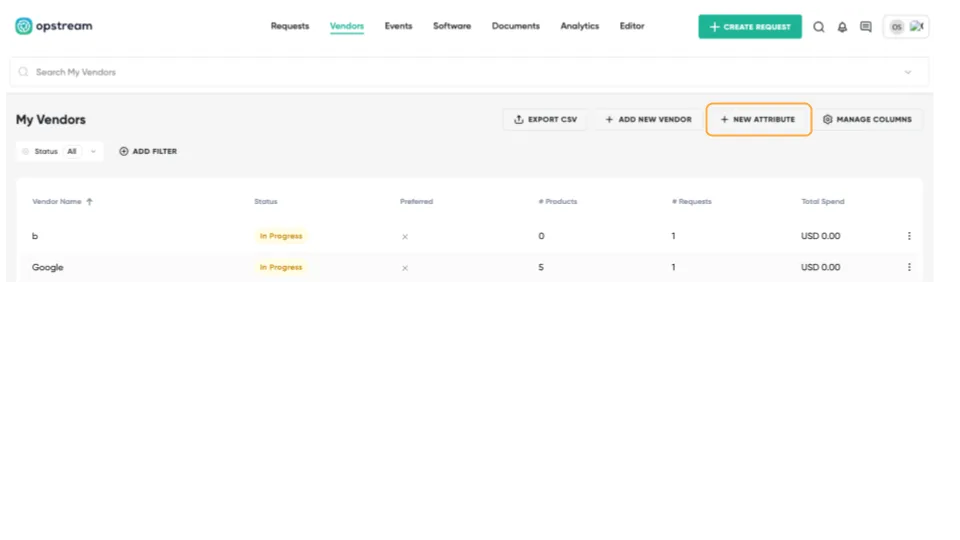
Task: Click the Preferred column header
Action: (416, 201)
